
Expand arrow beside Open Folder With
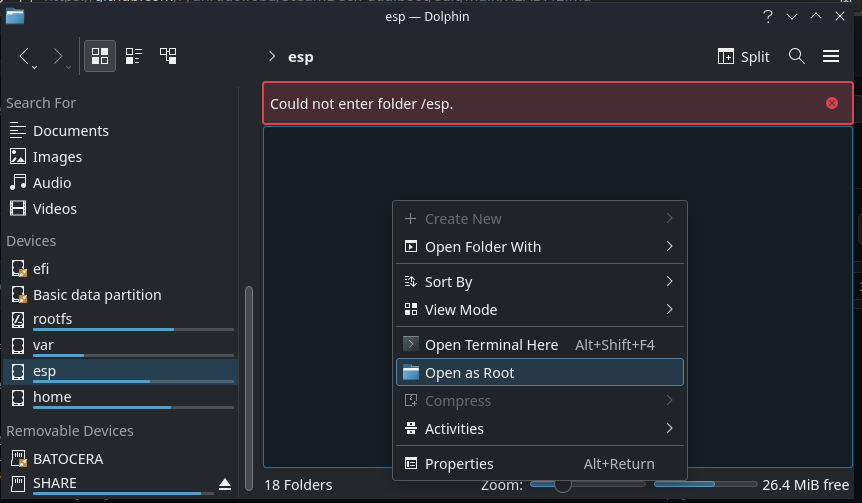click(669, 246)
